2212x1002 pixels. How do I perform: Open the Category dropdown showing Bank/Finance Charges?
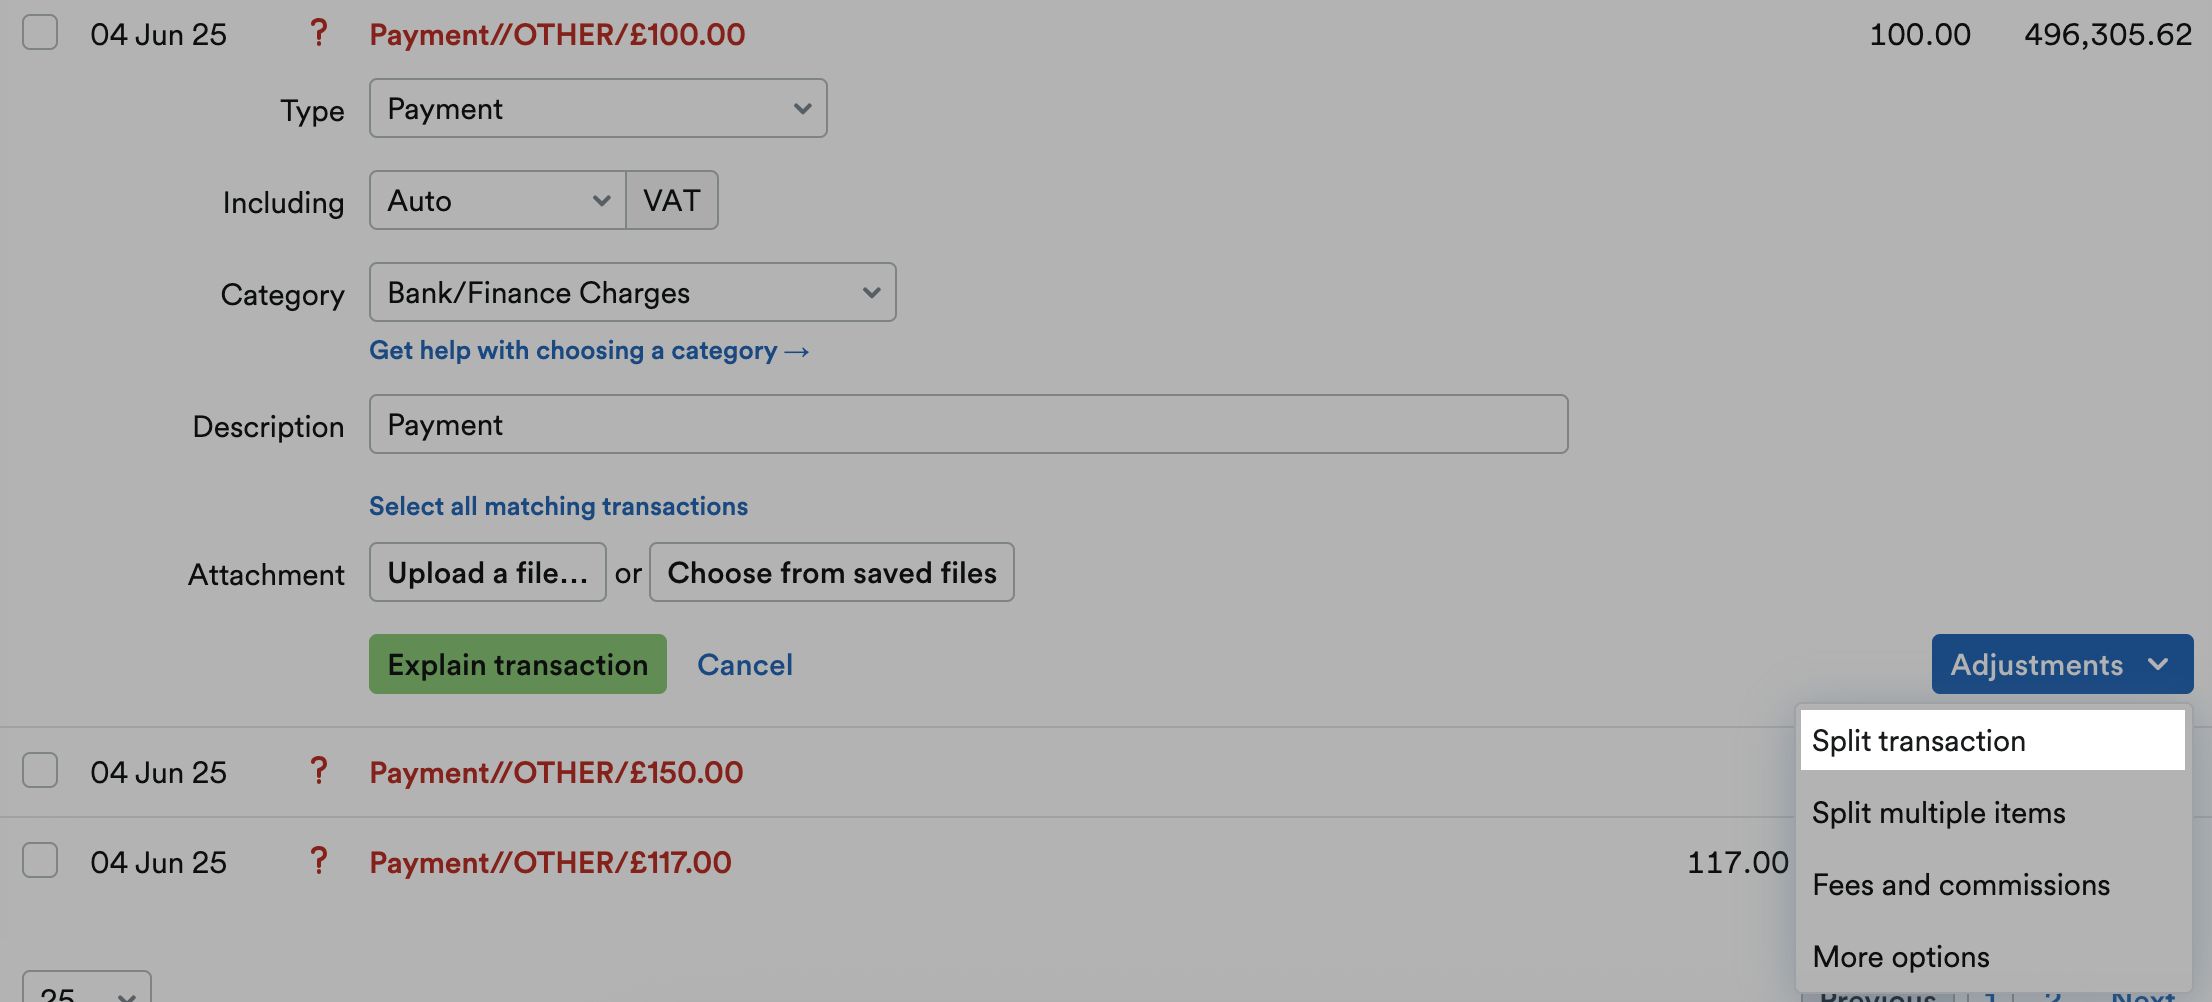(632, 291)
